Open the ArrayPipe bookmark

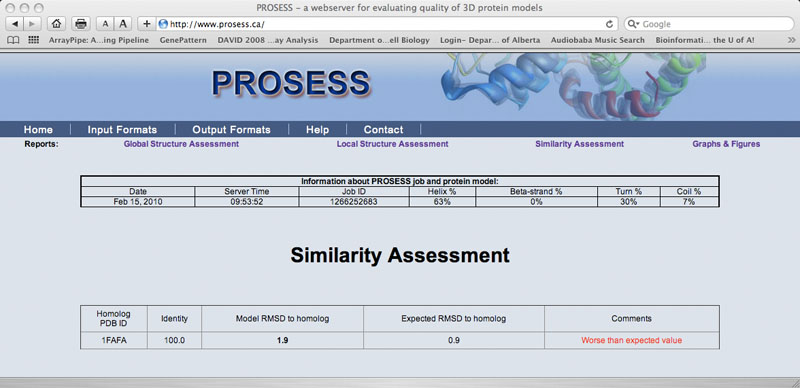[x=99, y=40]
